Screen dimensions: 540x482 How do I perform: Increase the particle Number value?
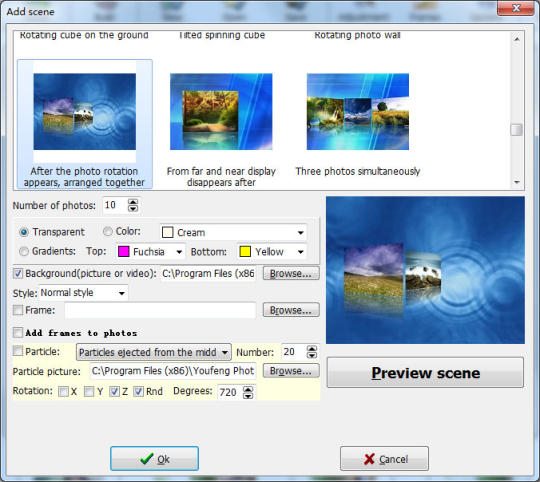[312, 349]
